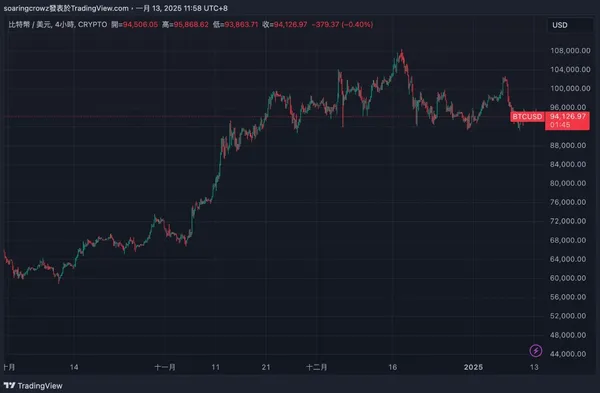
Task: Click the low value 93,863.71
Action: [241, 24]
